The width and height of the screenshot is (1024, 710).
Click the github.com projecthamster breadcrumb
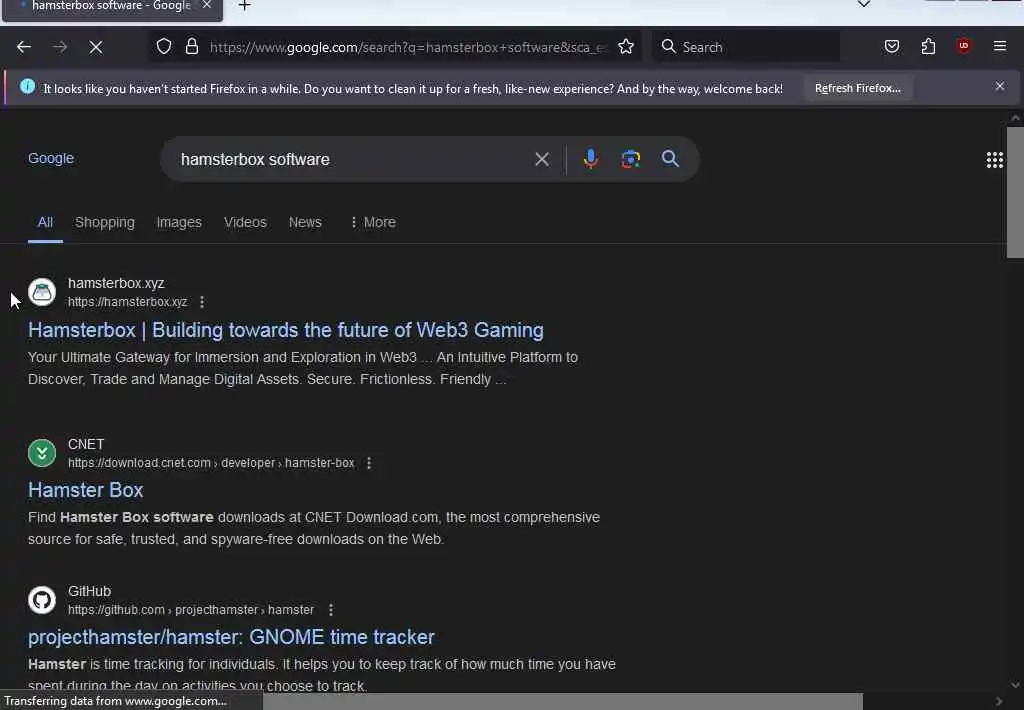(191, 609)
